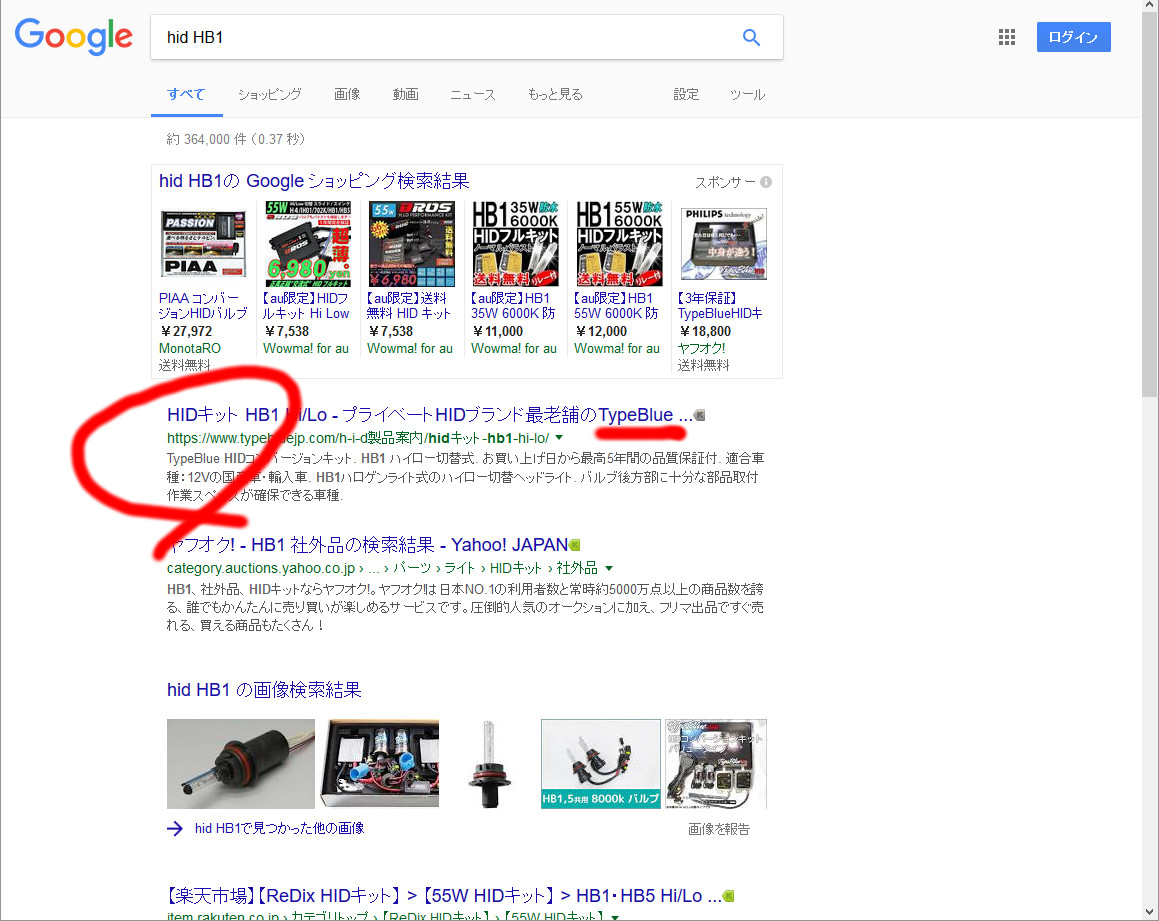The image size is (1159, 921).
Task: Open the ROS 55W HID kit thumbnail
Action: click(411, 244)
